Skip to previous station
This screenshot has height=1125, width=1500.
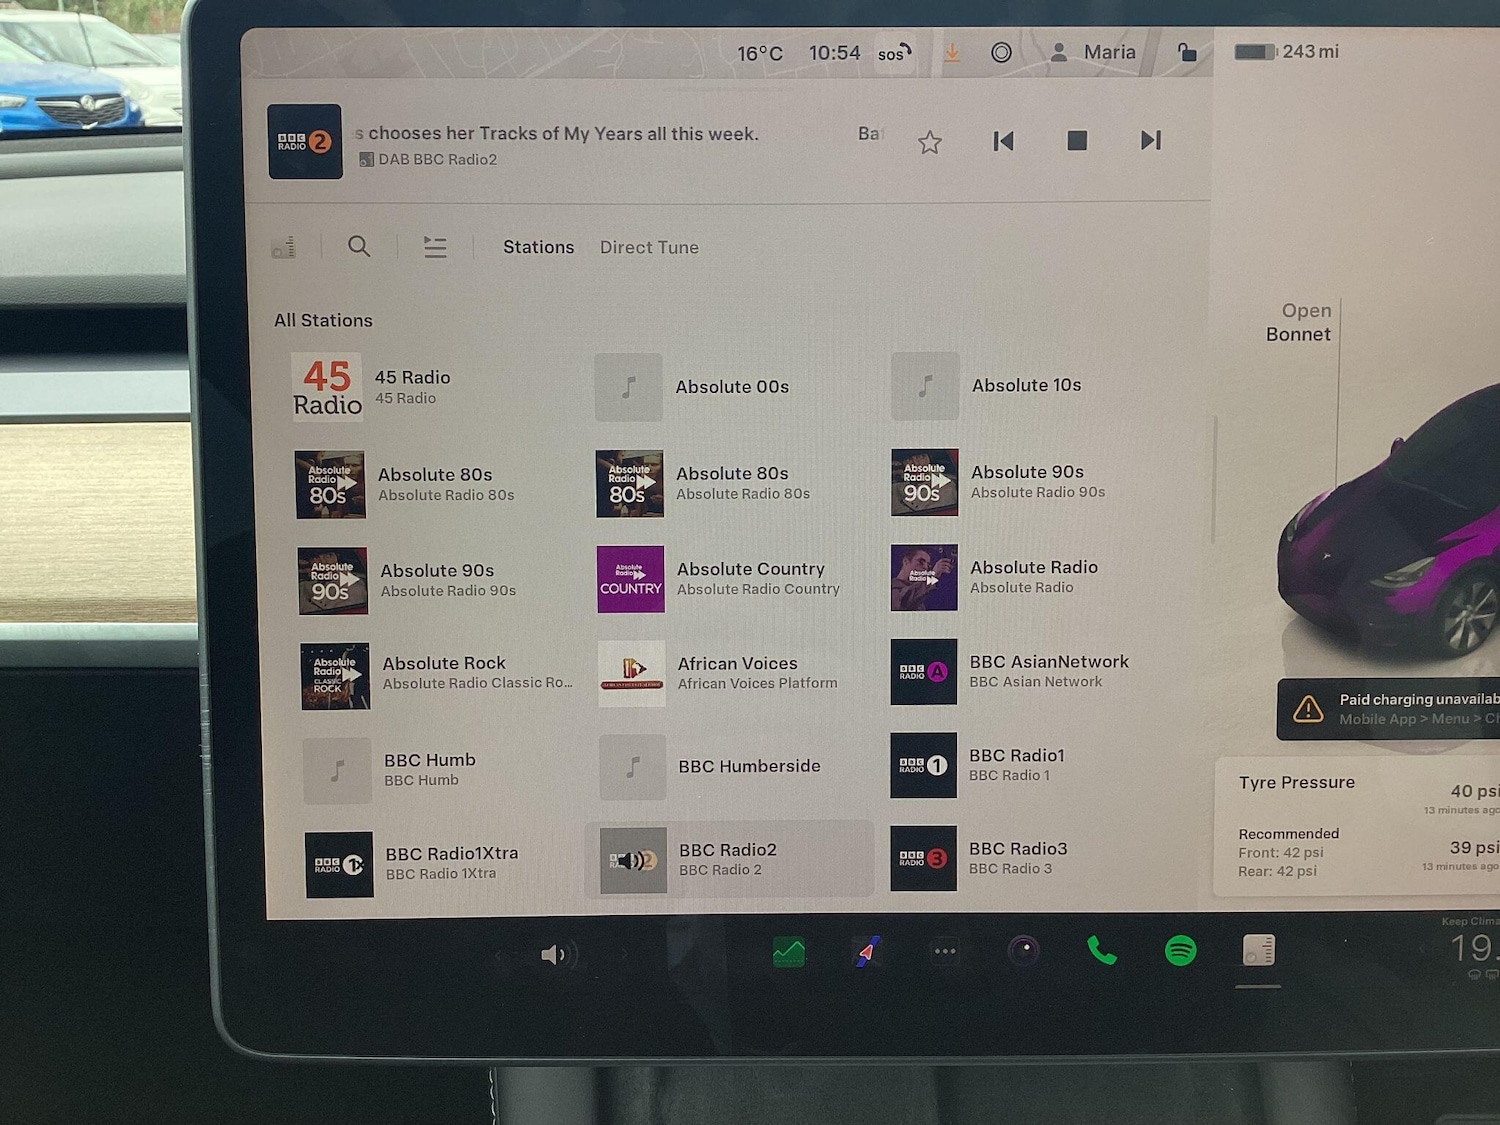pyautogui.click(x=1003, y=141)
